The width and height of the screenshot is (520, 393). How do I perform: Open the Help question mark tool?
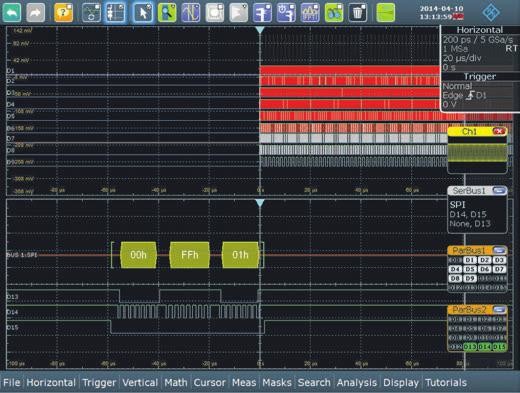63,12
